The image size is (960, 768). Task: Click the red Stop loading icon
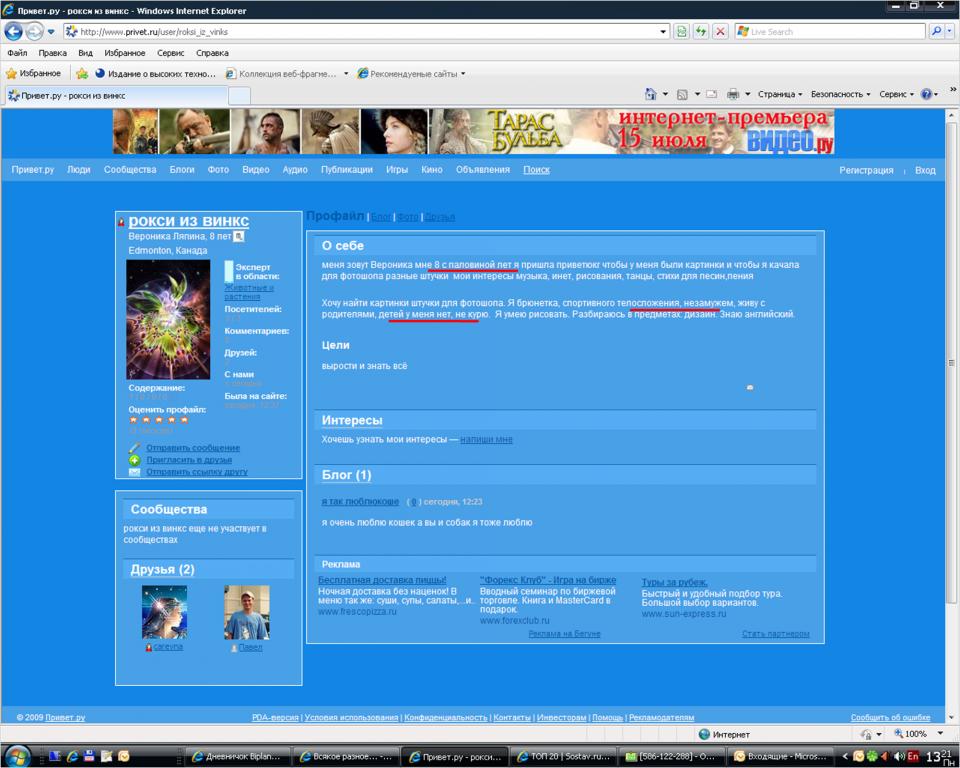[x=720, y=32]
